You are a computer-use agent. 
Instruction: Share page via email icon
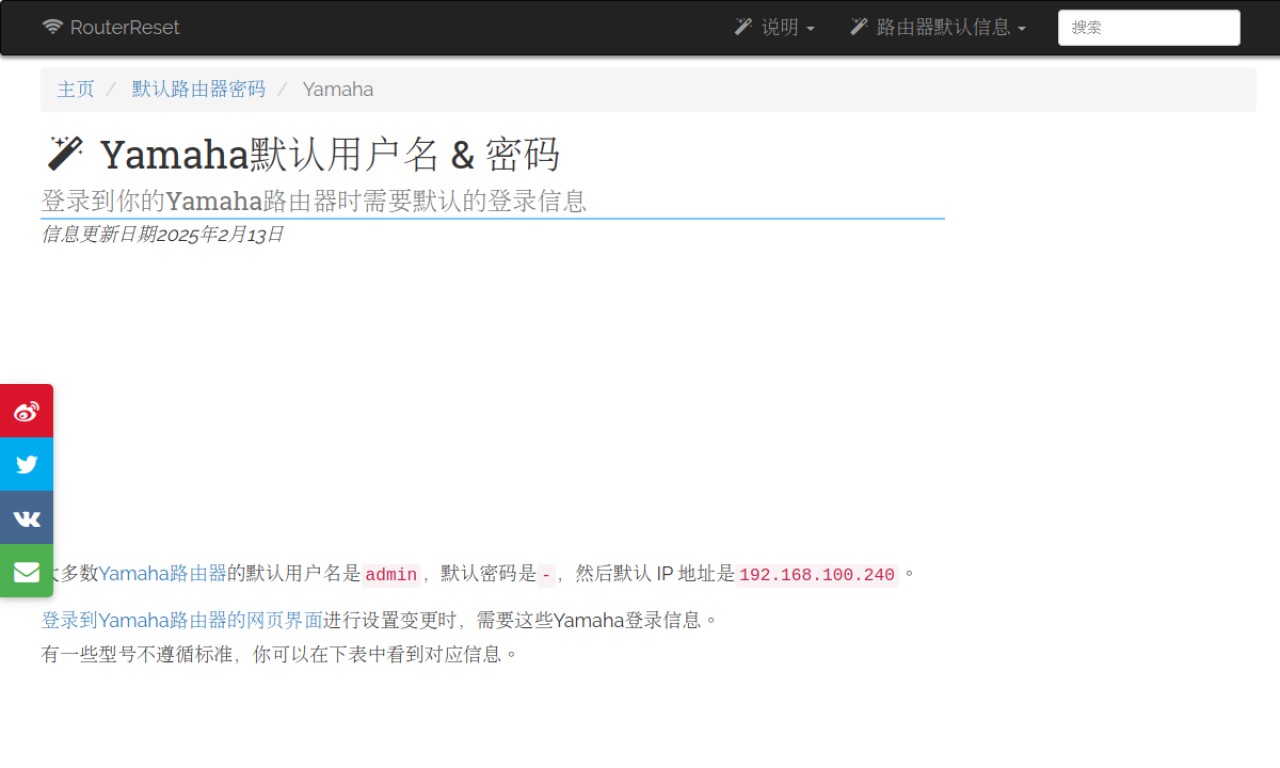pyautogui.click(x=26, y=571)
